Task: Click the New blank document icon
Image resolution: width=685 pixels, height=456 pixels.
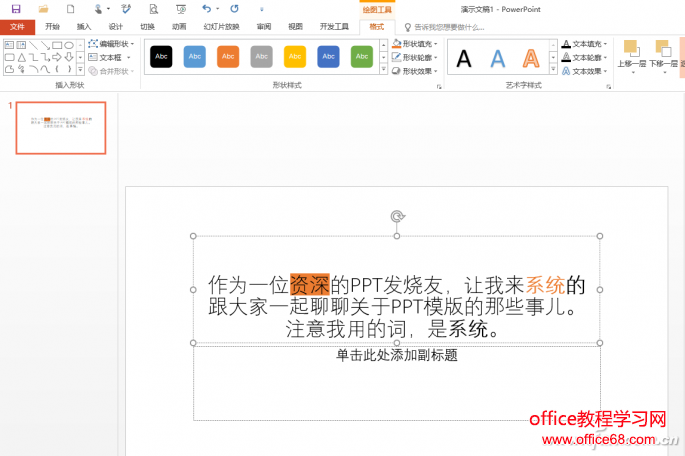Action: 71,9
